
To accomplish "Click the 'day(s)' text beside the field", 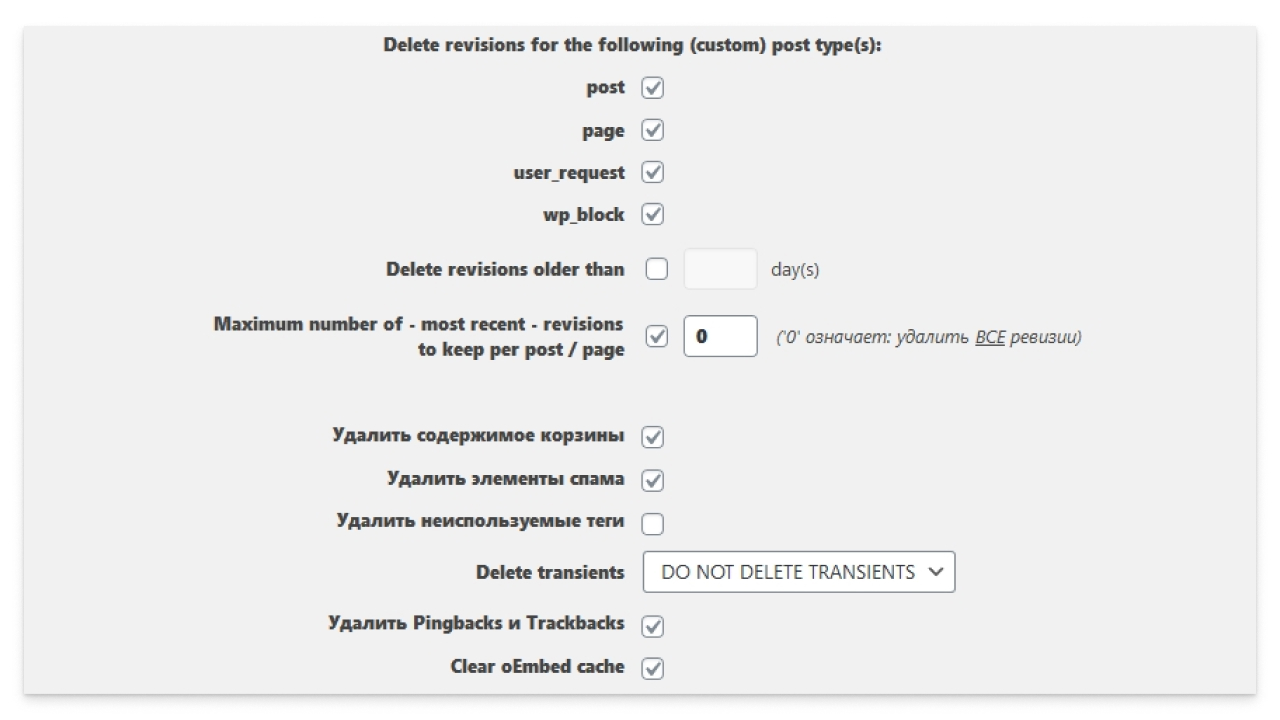I will click(x=794, y=270).
